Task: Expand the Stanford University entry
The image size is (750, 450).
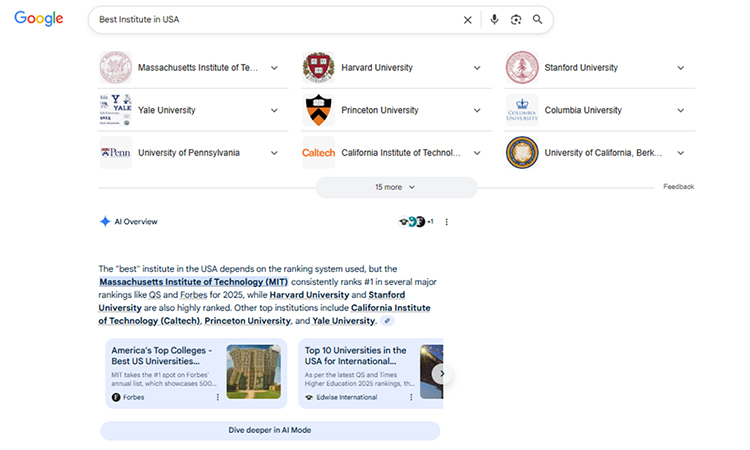Action: tap(681, 68)
